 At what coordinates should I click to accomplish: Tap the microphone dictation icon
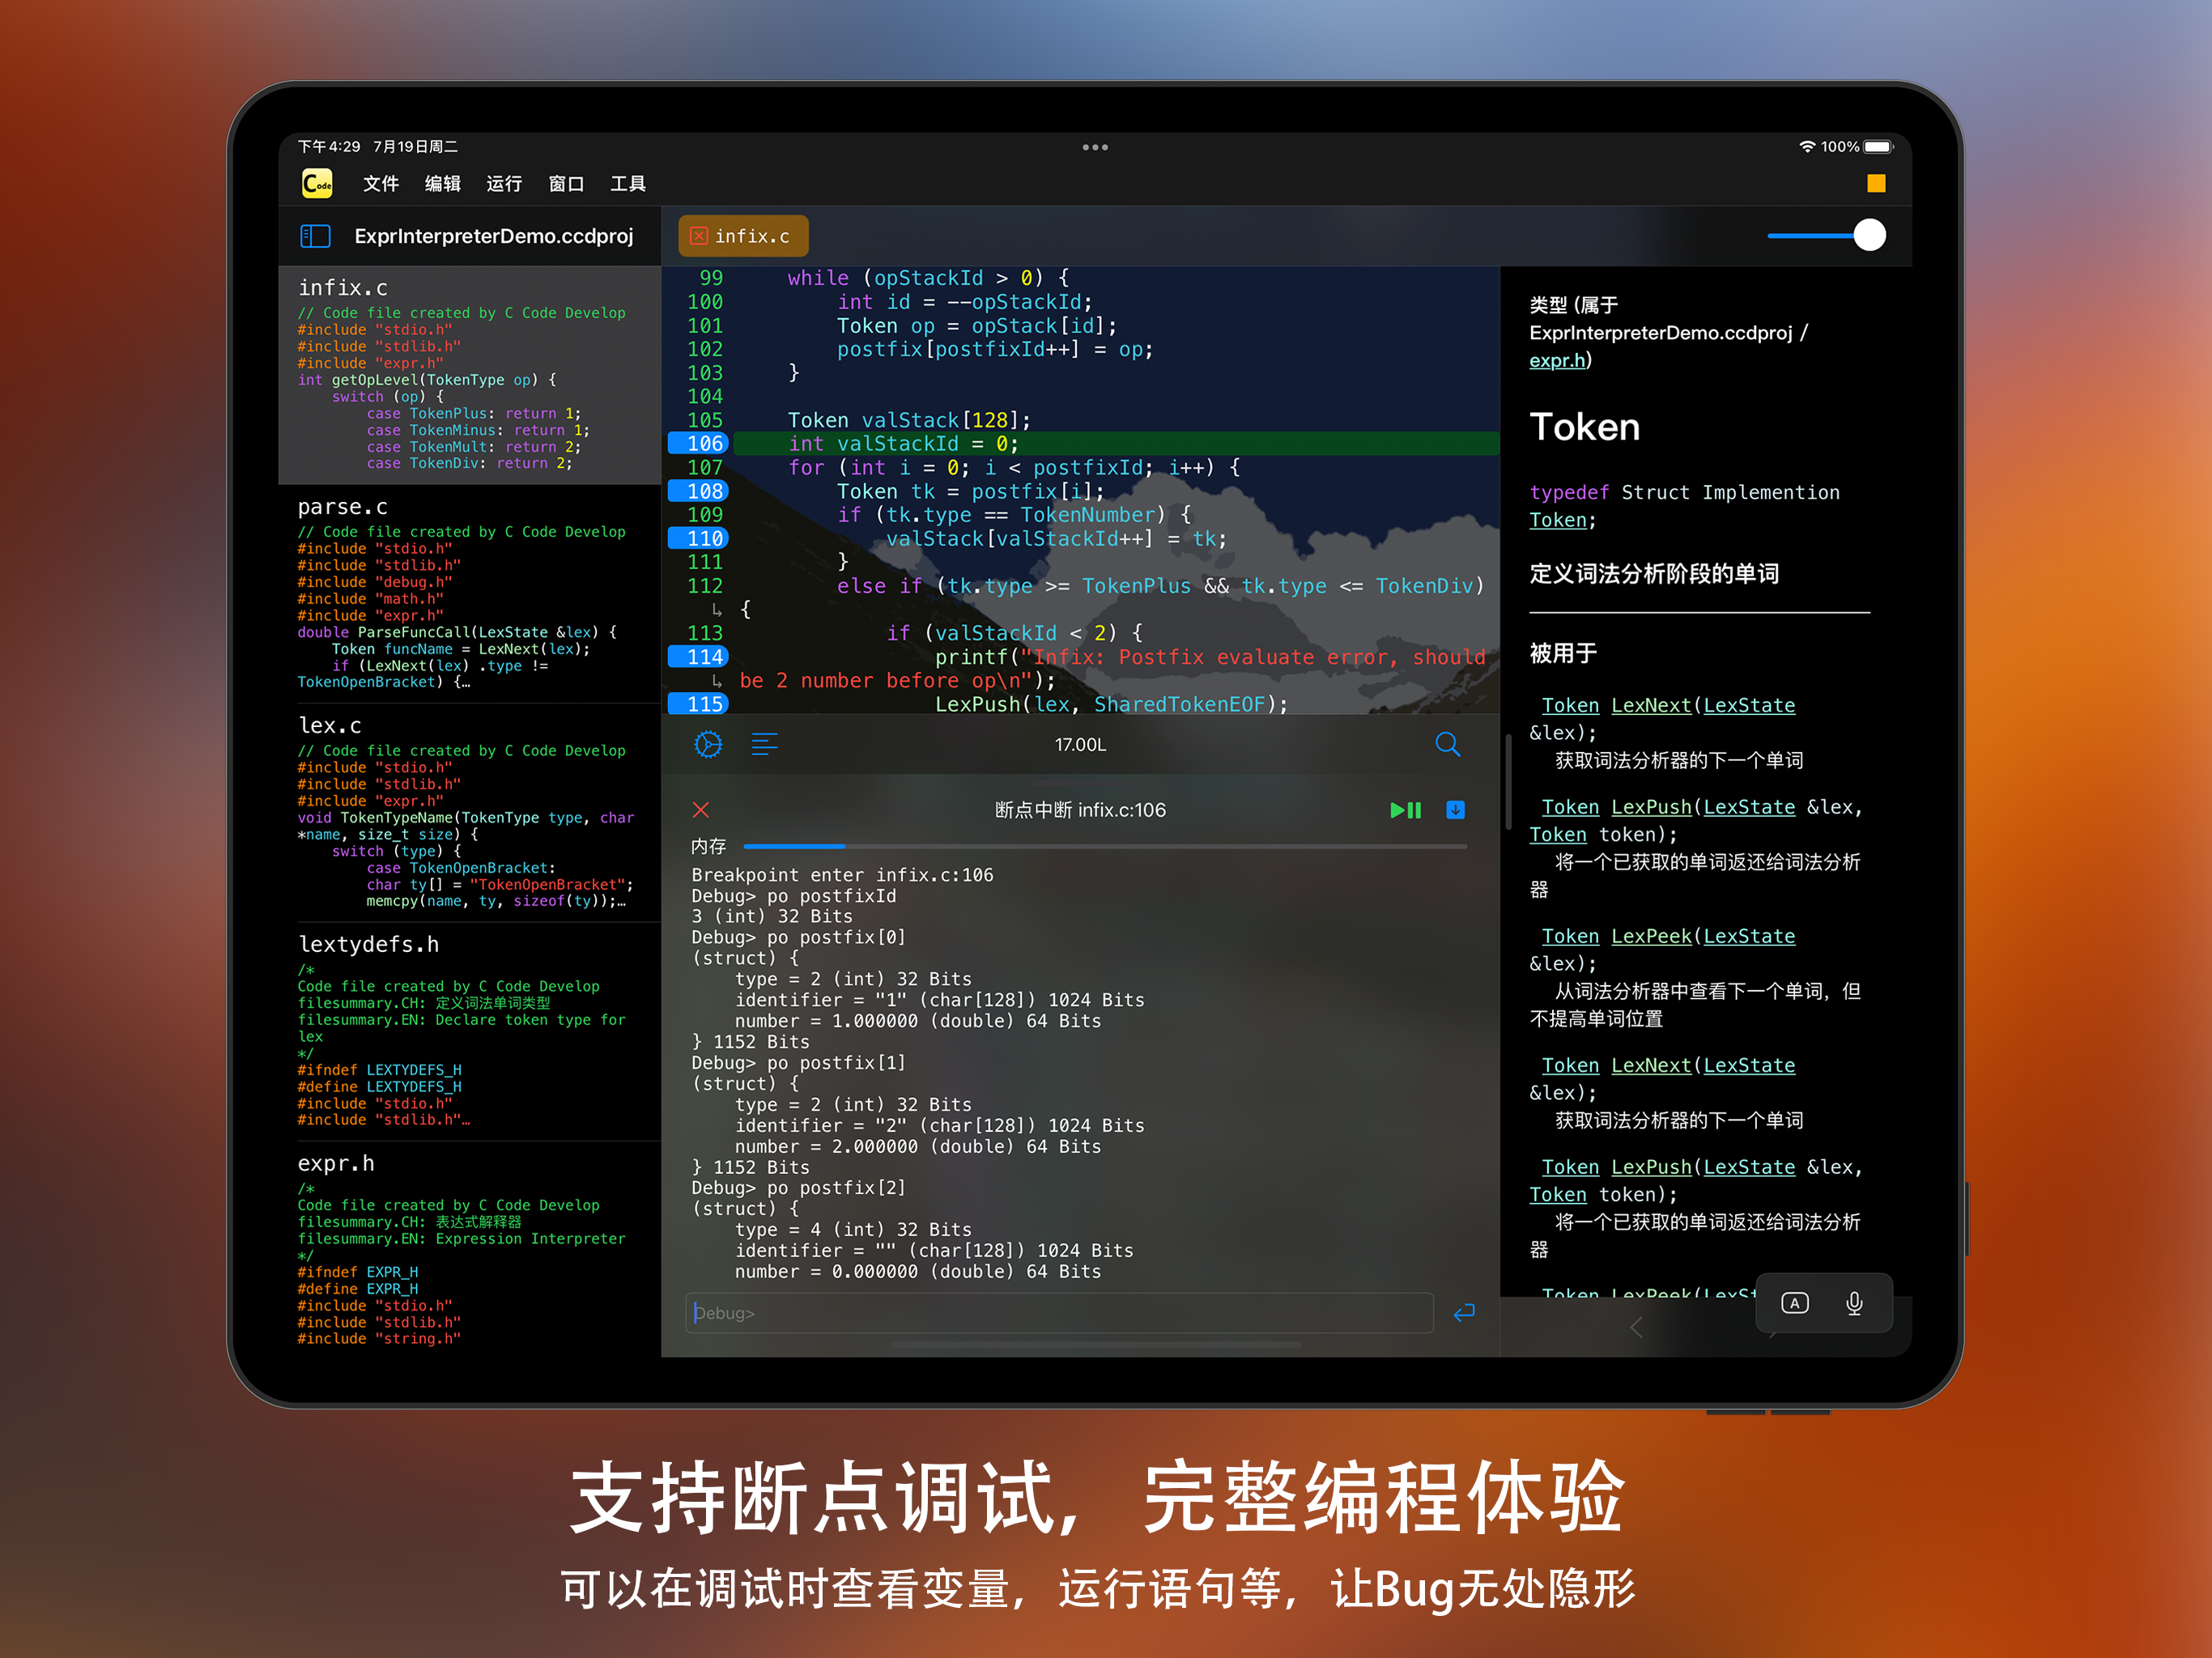pyautogui.click(x=1853, y=1303)
